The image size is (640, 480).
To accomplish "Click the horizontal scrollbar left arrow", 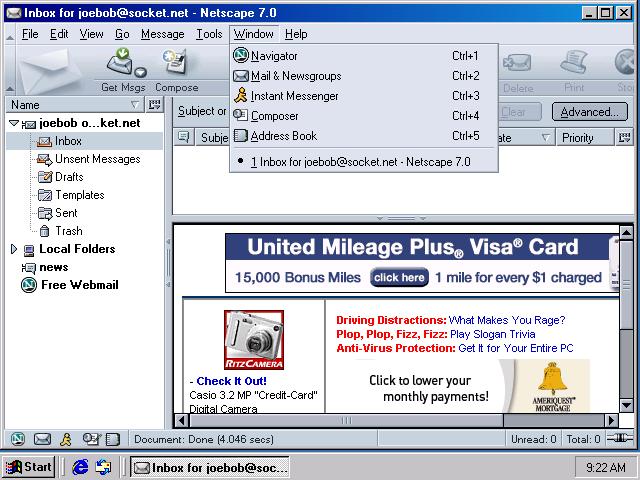I will (x=182, y=420).
